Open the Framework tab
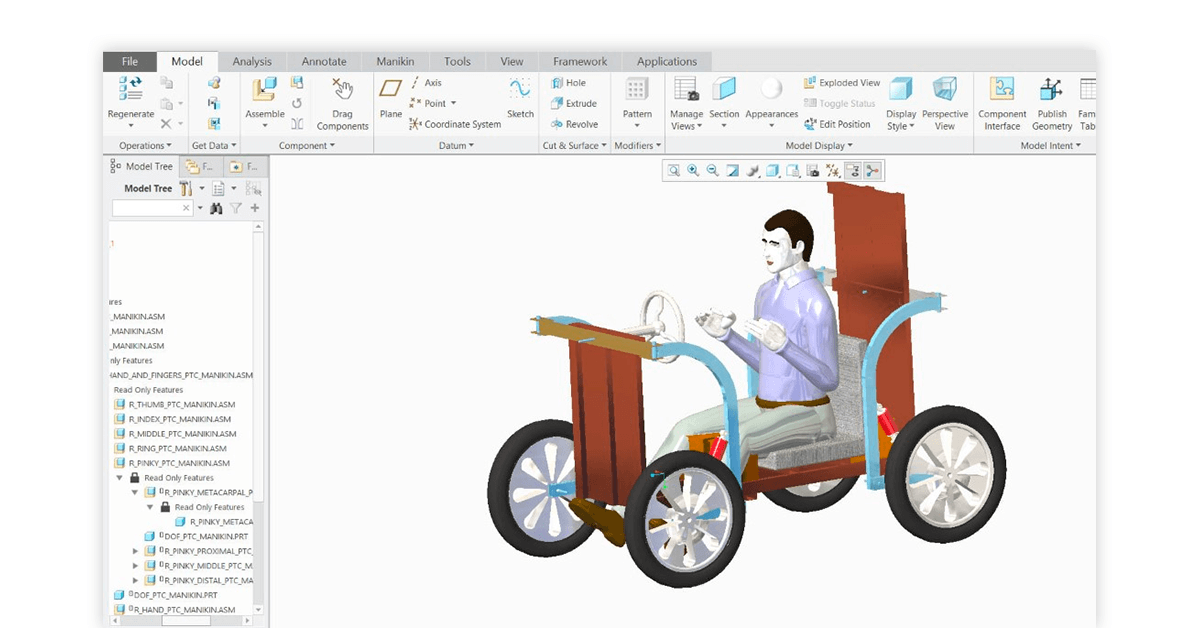The image size is (1200, 628). tap(580, 61)
